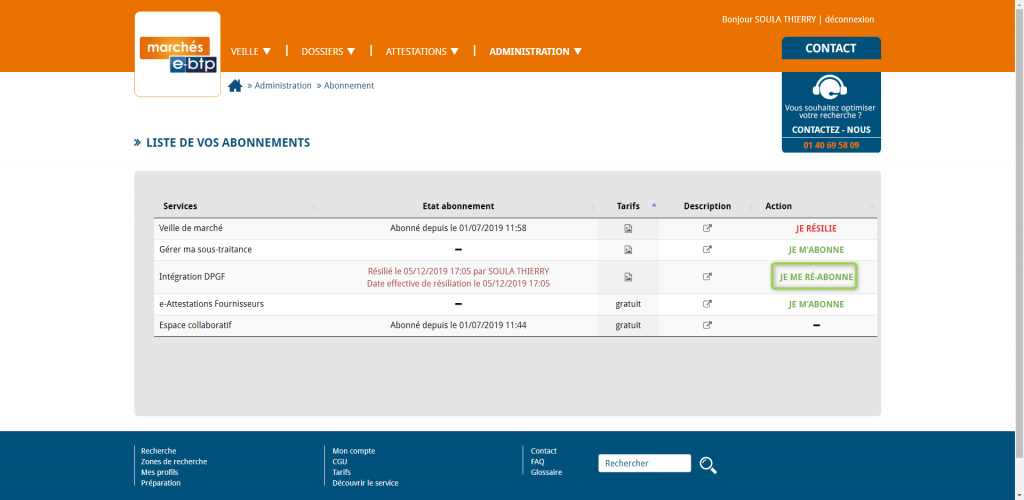Click LISTE DE VOS ABONNEMENTS heading
This screenshot has width=1024, height=500.
click(228, 142)
